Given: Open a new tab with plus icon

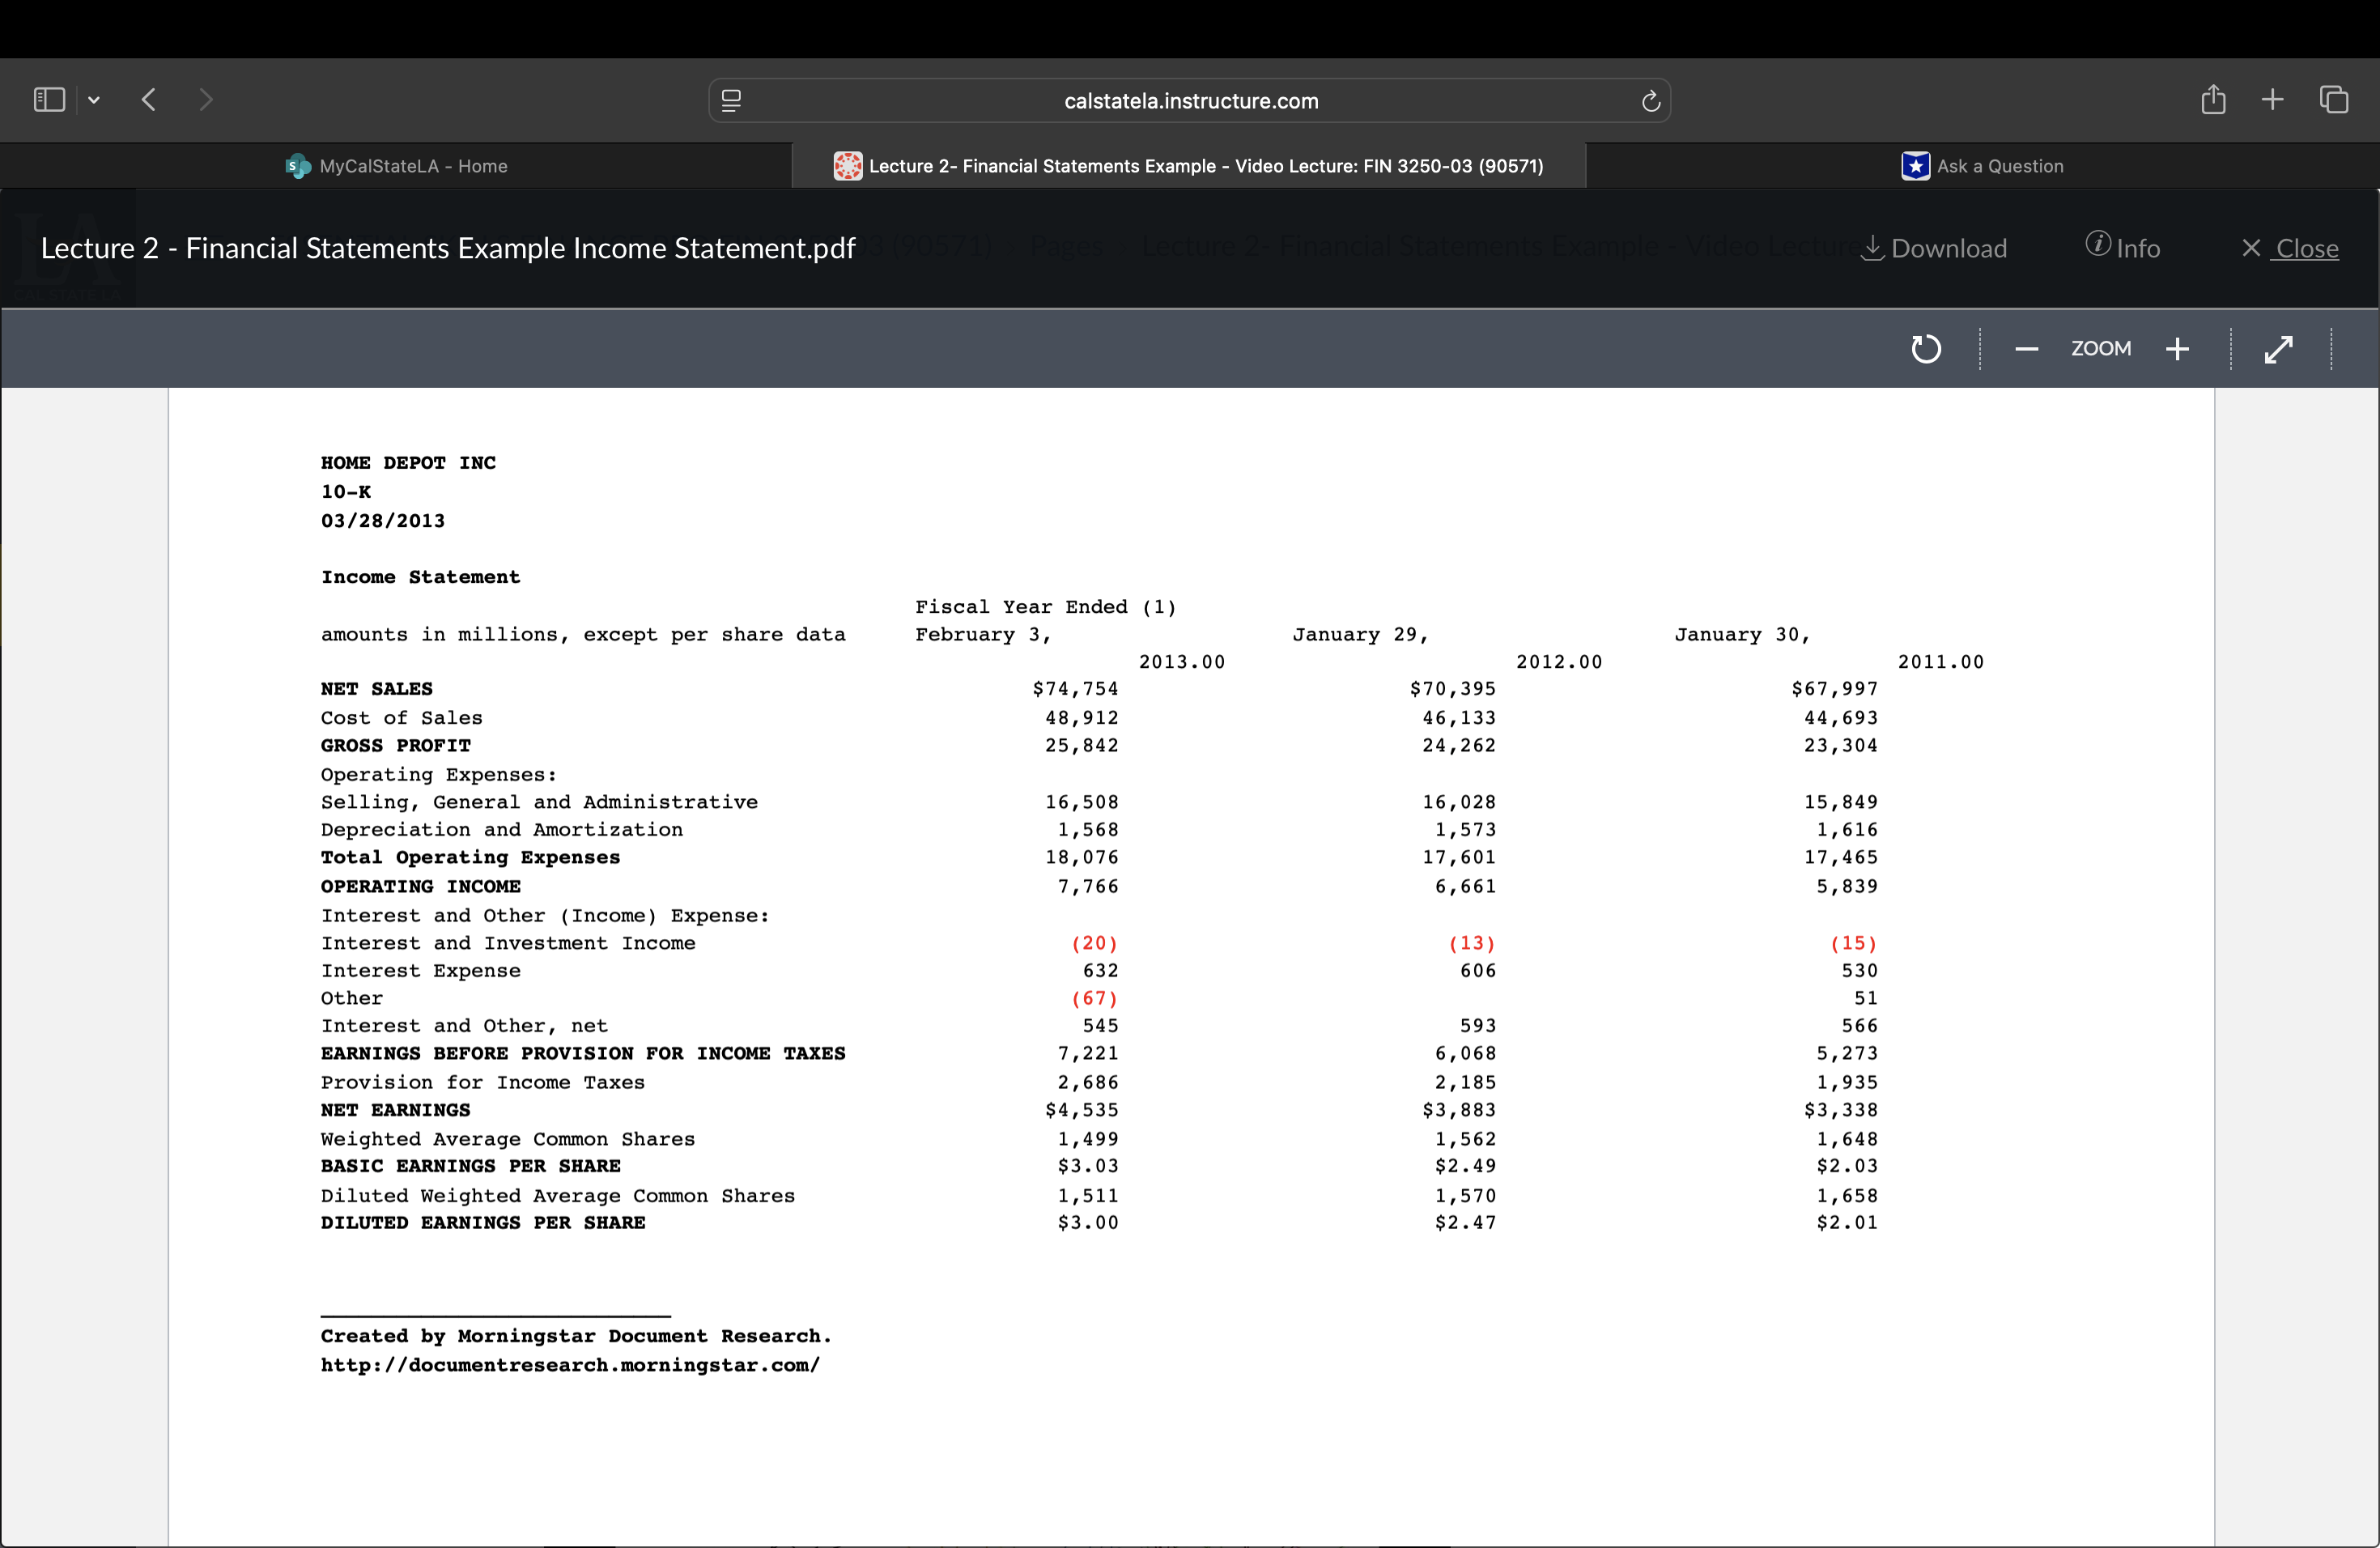Looking at the screenshot, I should click(2272, 100).
